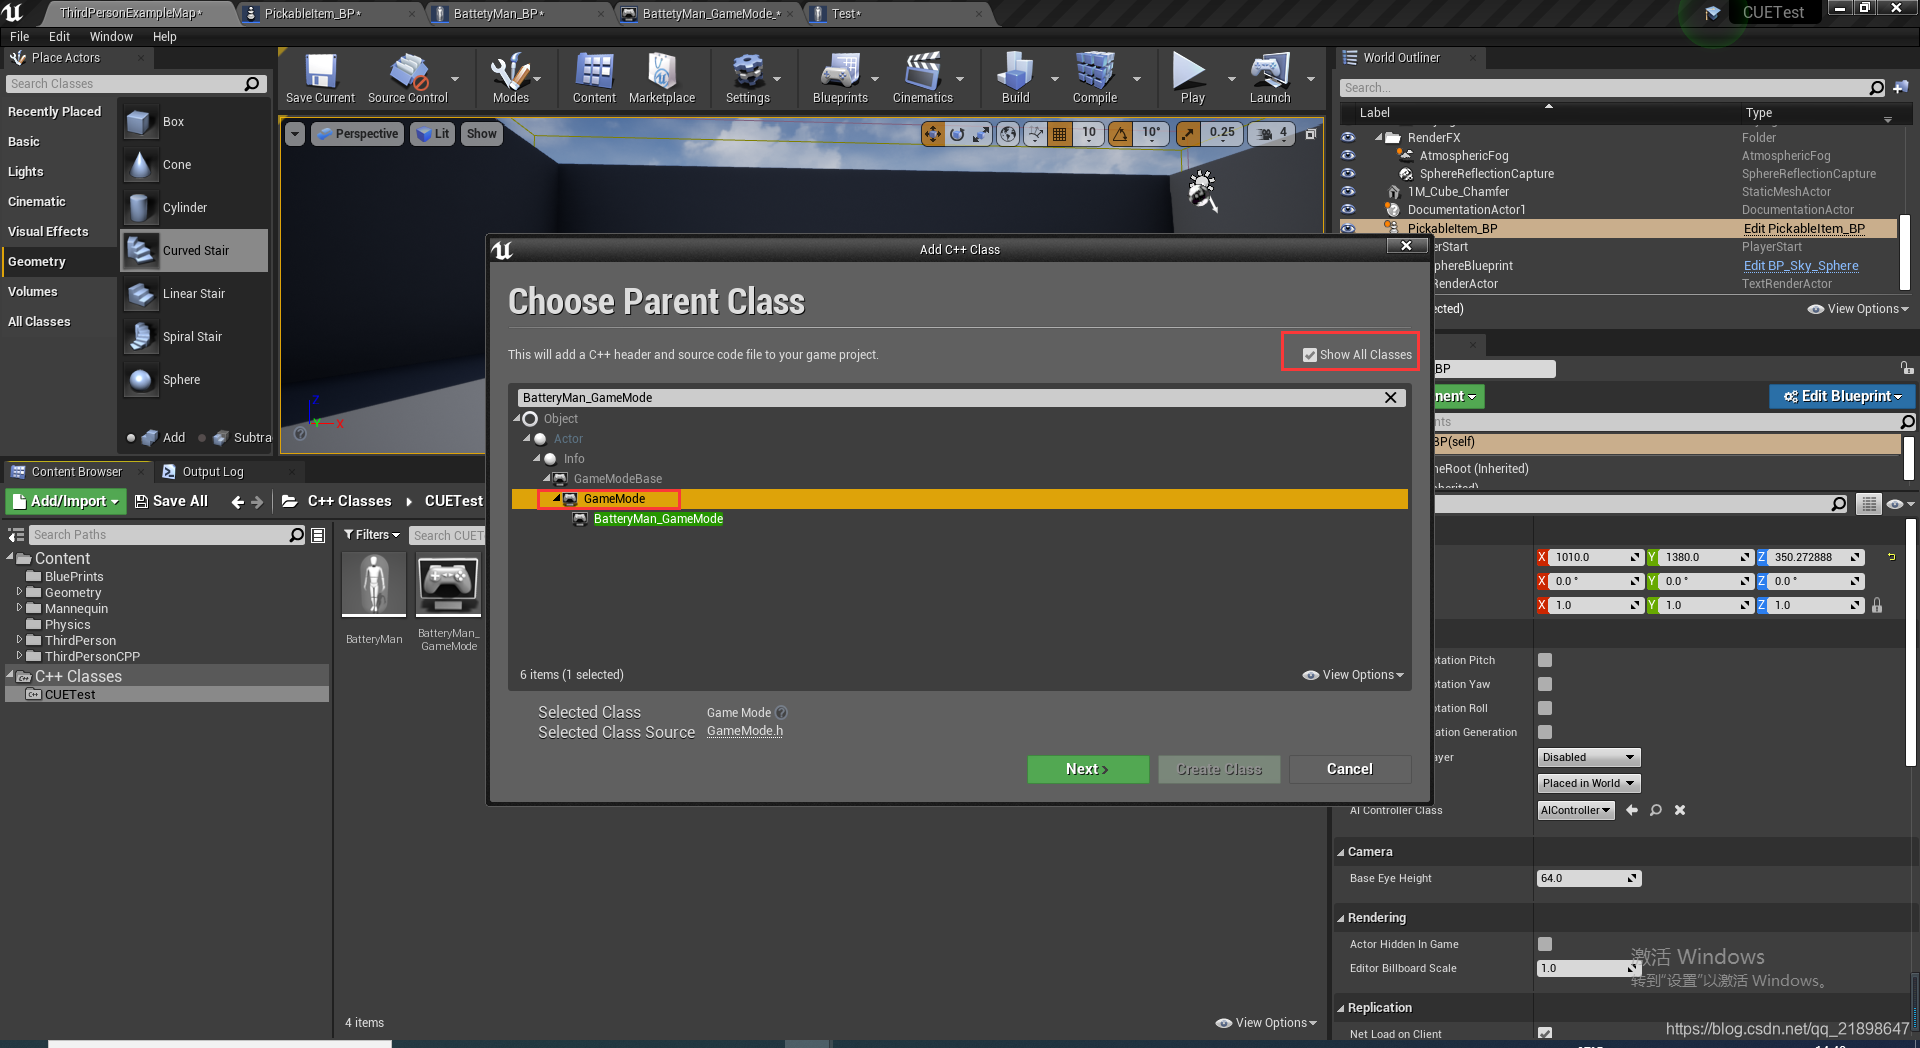This screenshot has height=1048, width=1920.
Task: Toggle visibility of SphereReflectionCapture in outliner
Action: pos(1348,174)
